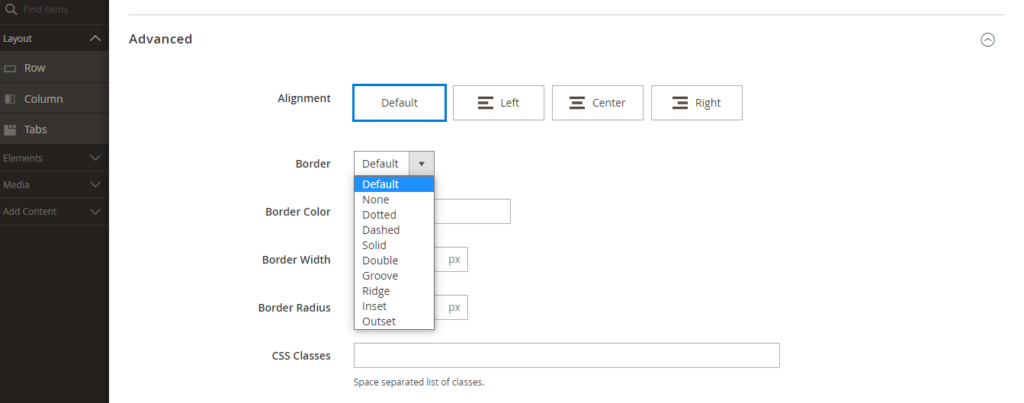Viewport: 1024px width, 403px height.
Task: Click the right-align lines icon
Action: tap(680, 103)
